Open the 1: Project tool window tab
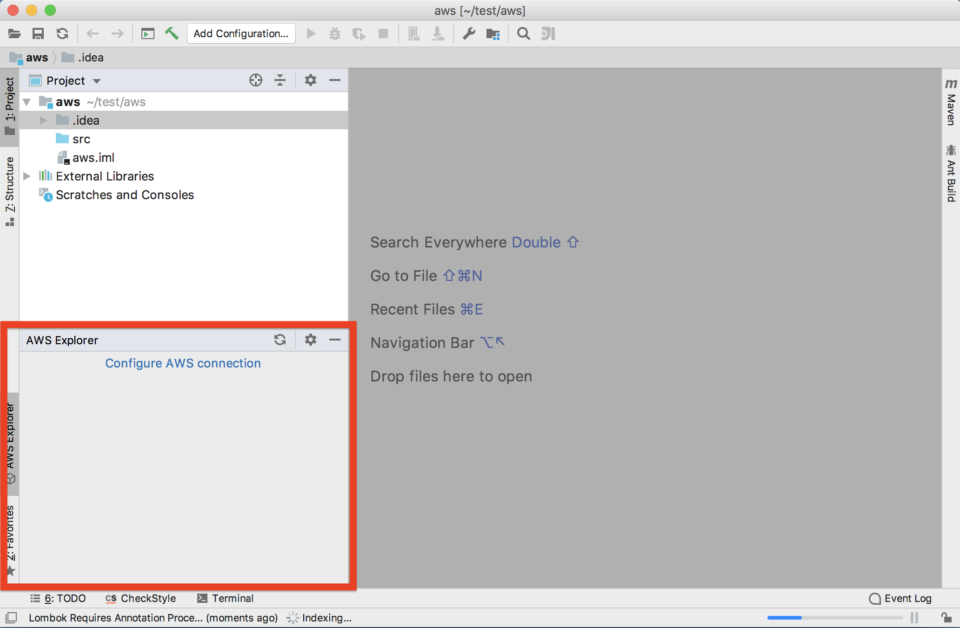Viewport: 960px width, 628px height. [x=9, y=106]
